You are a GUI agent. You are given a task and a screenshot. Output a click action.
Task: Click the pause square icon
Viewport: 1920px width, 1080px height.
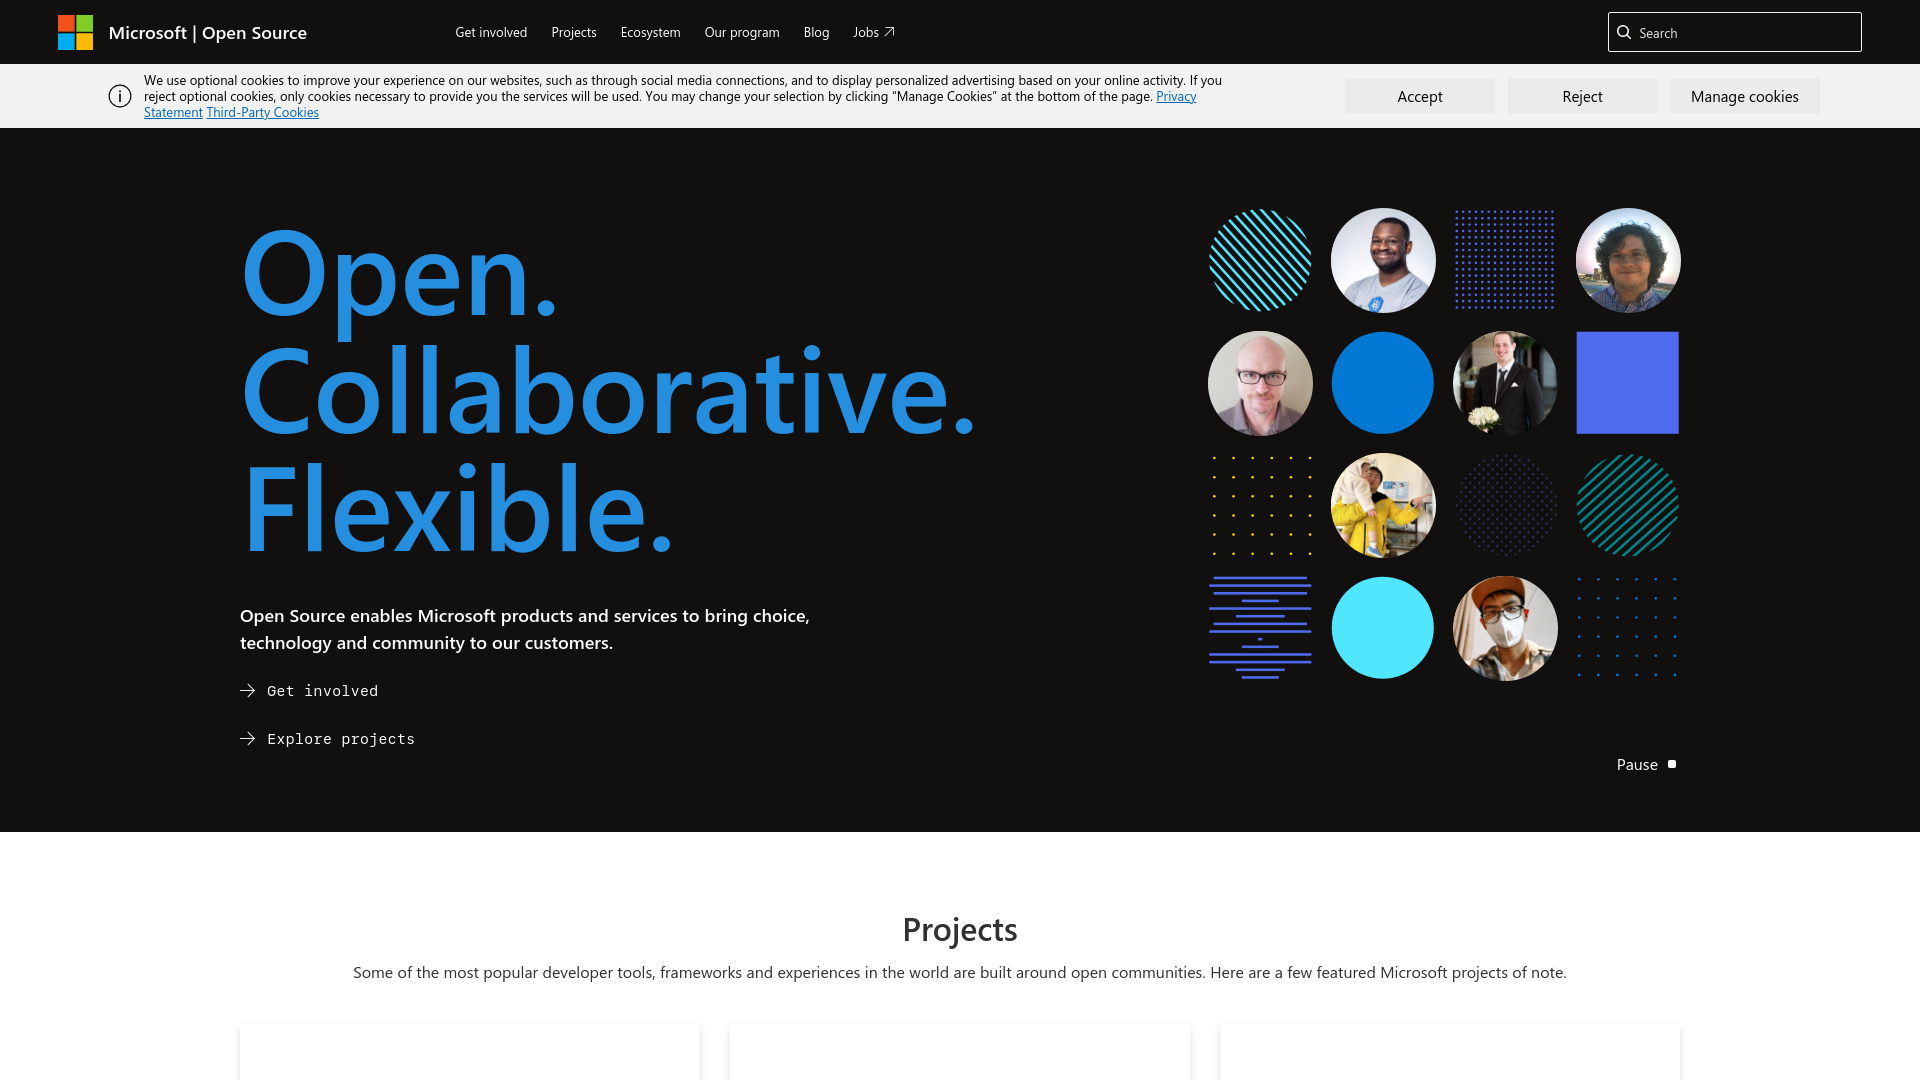(1672, 764)
